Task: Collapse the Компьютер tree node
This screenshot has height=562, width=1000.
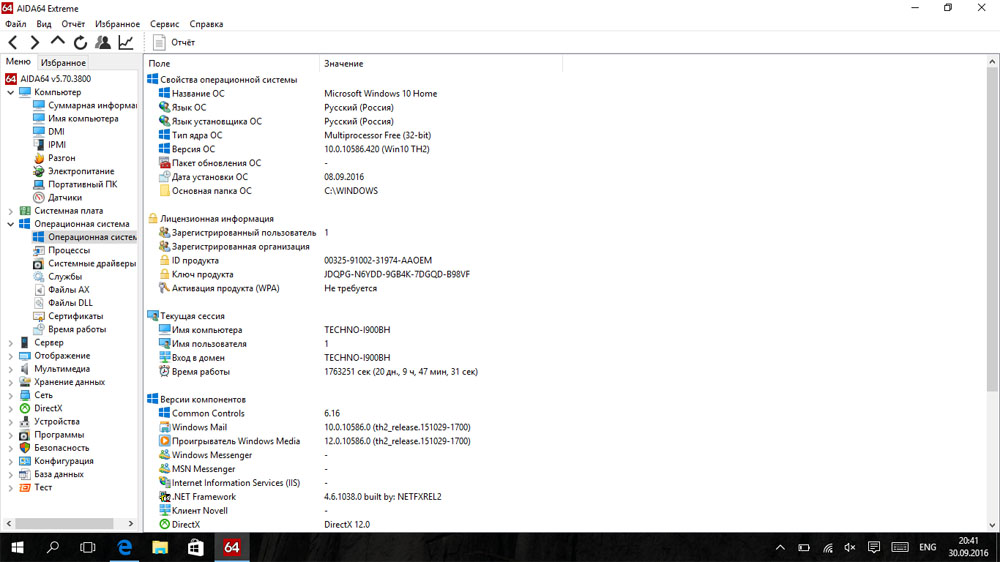Action: (10, 92)
